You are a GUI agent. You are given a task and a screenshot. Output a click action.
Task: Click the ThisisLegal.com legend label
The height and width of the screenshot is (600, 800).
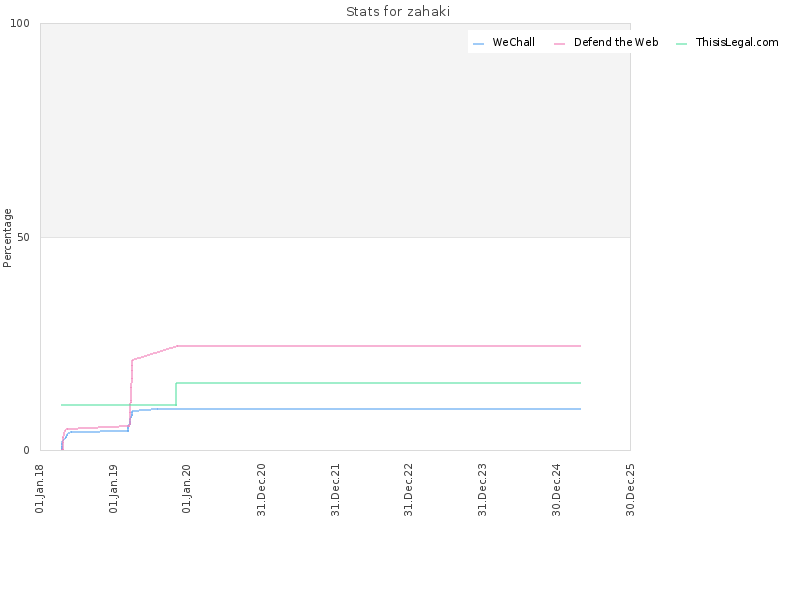pos(737,42)
